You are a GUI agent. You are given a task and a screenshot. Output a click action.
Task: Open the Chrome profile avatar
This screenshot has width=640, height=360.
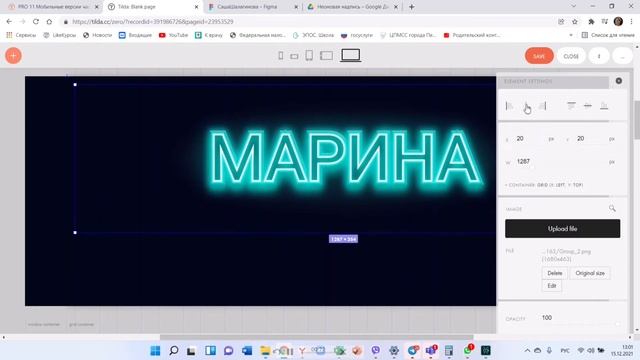(x=618, y=22)
